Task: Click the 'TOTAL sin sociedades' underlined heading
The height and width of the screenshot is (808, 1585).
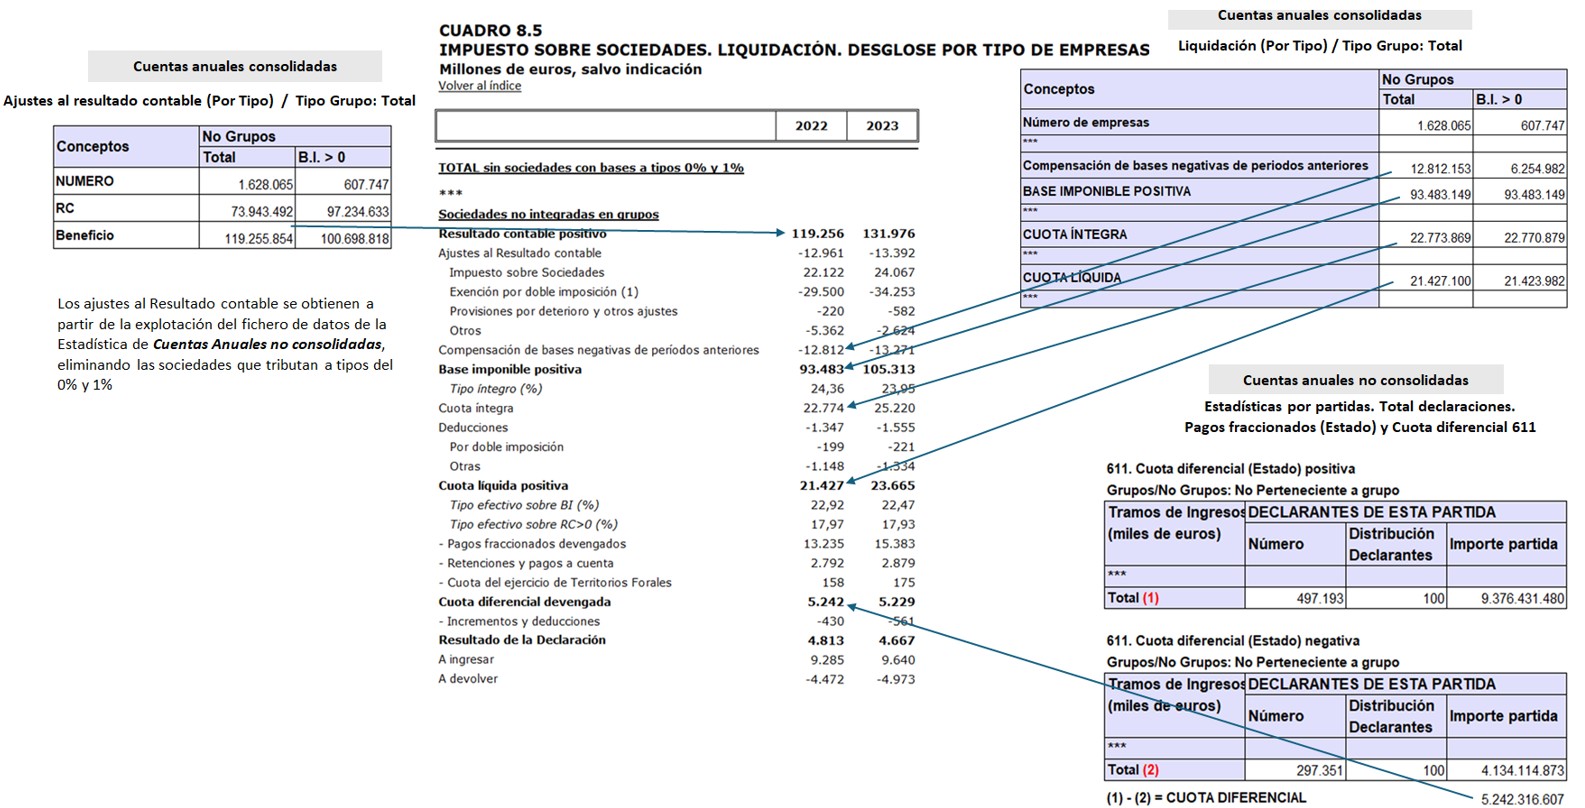Action: coord(590,168)
